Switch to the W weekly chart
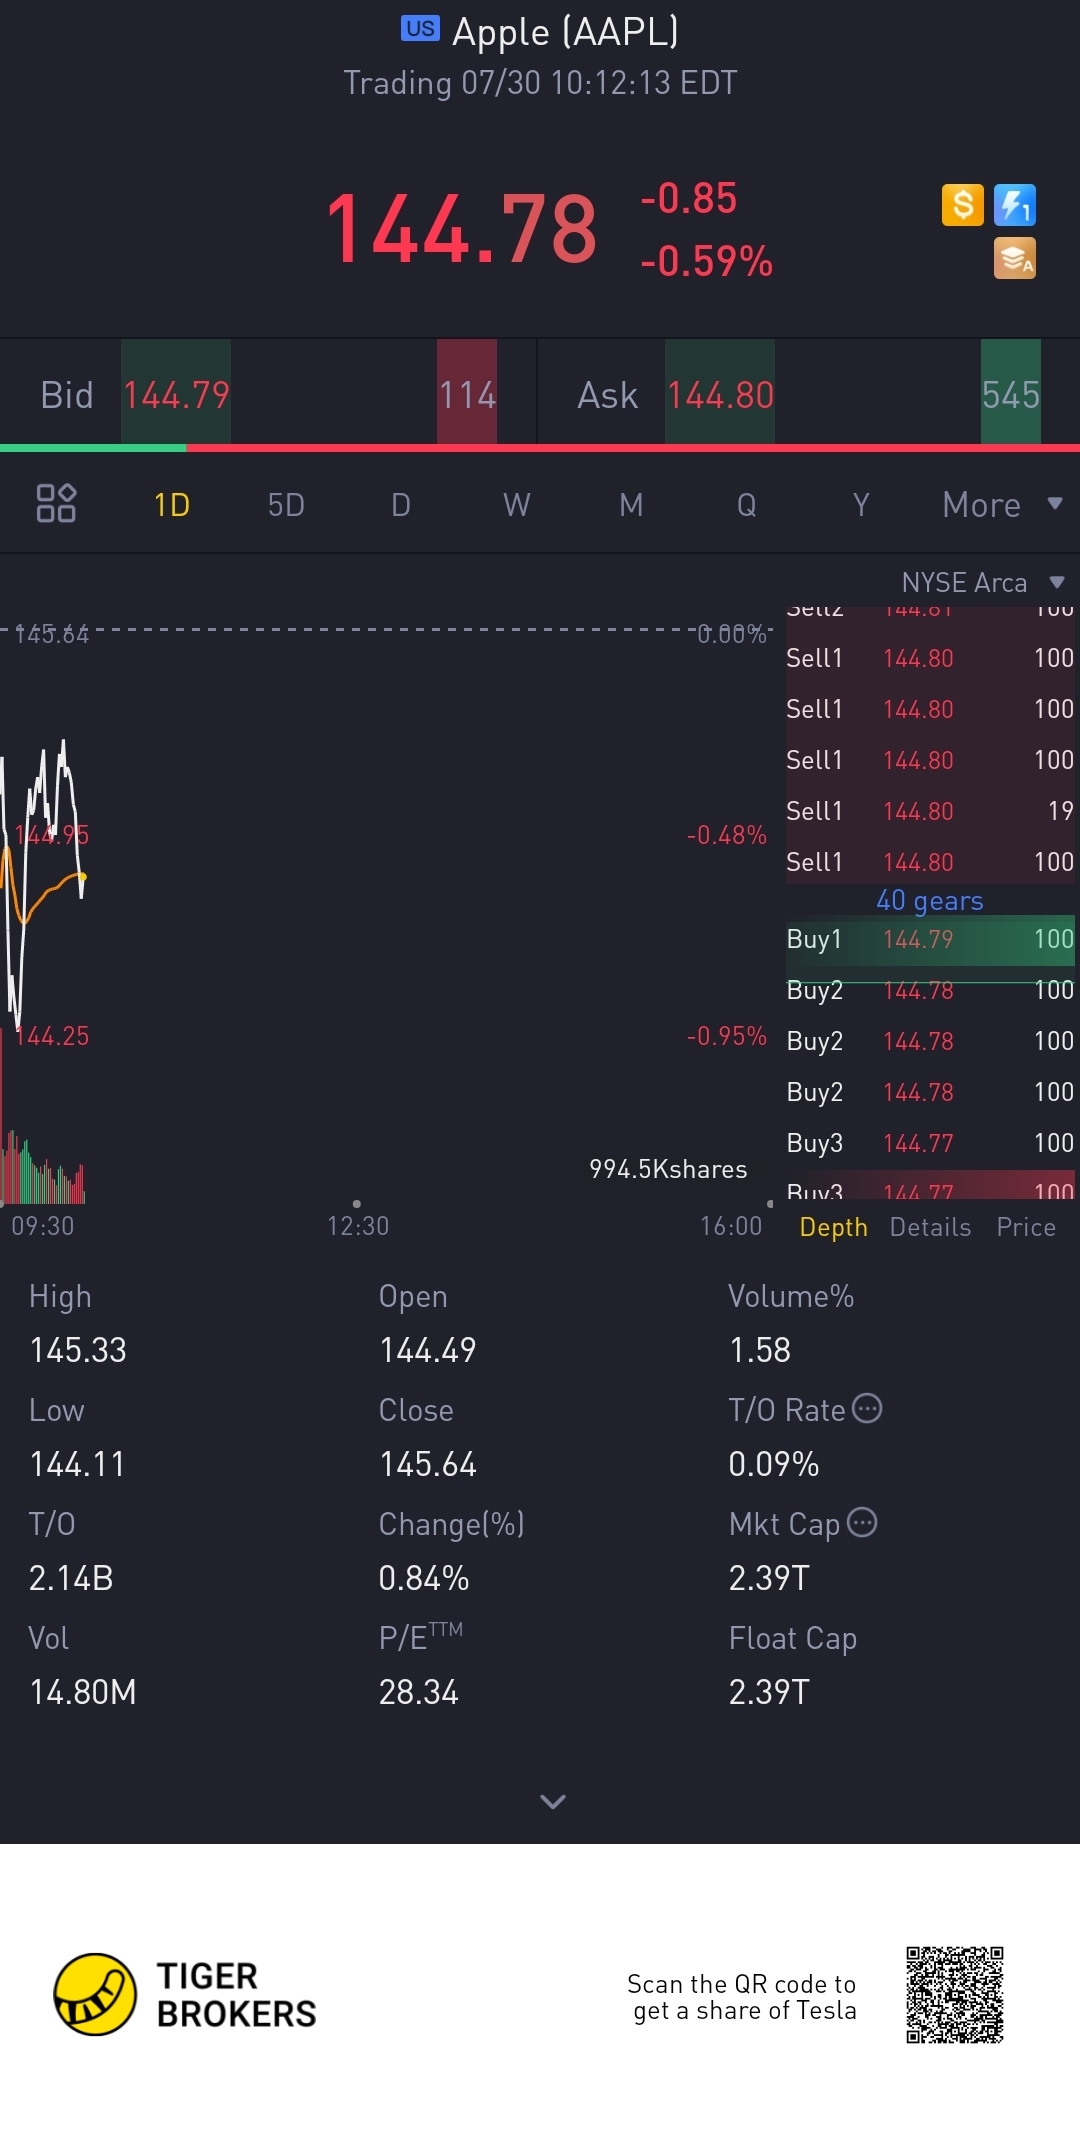The image size is (1080, 2146). [x=516, y=504]
